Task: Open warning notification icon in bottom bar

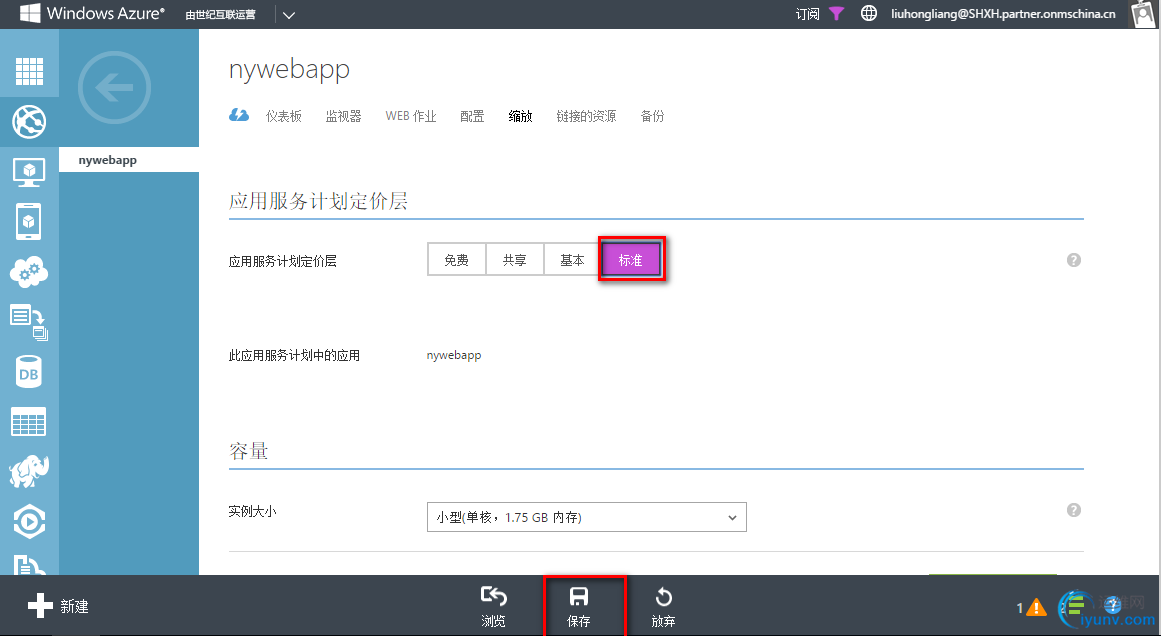Action: (1036, 607)
